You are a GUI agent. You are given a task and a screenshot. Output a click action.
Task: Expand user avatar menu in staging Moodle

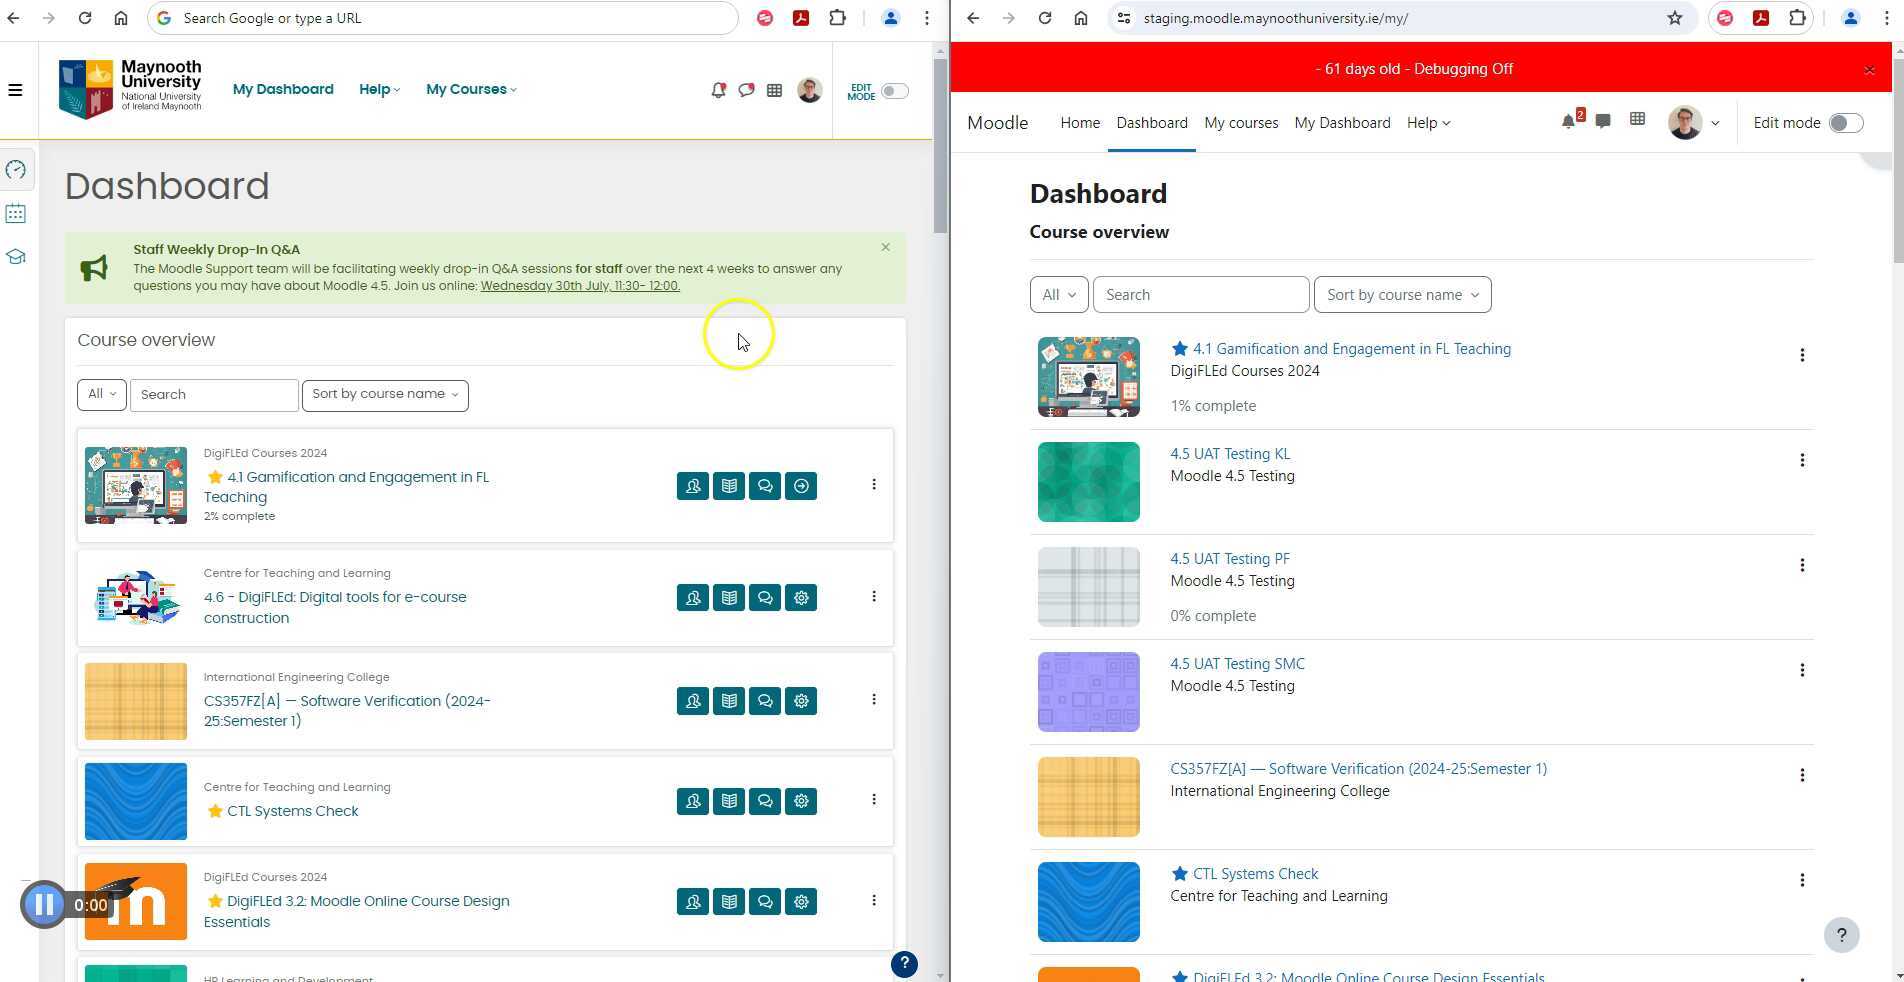[1694, 123]
